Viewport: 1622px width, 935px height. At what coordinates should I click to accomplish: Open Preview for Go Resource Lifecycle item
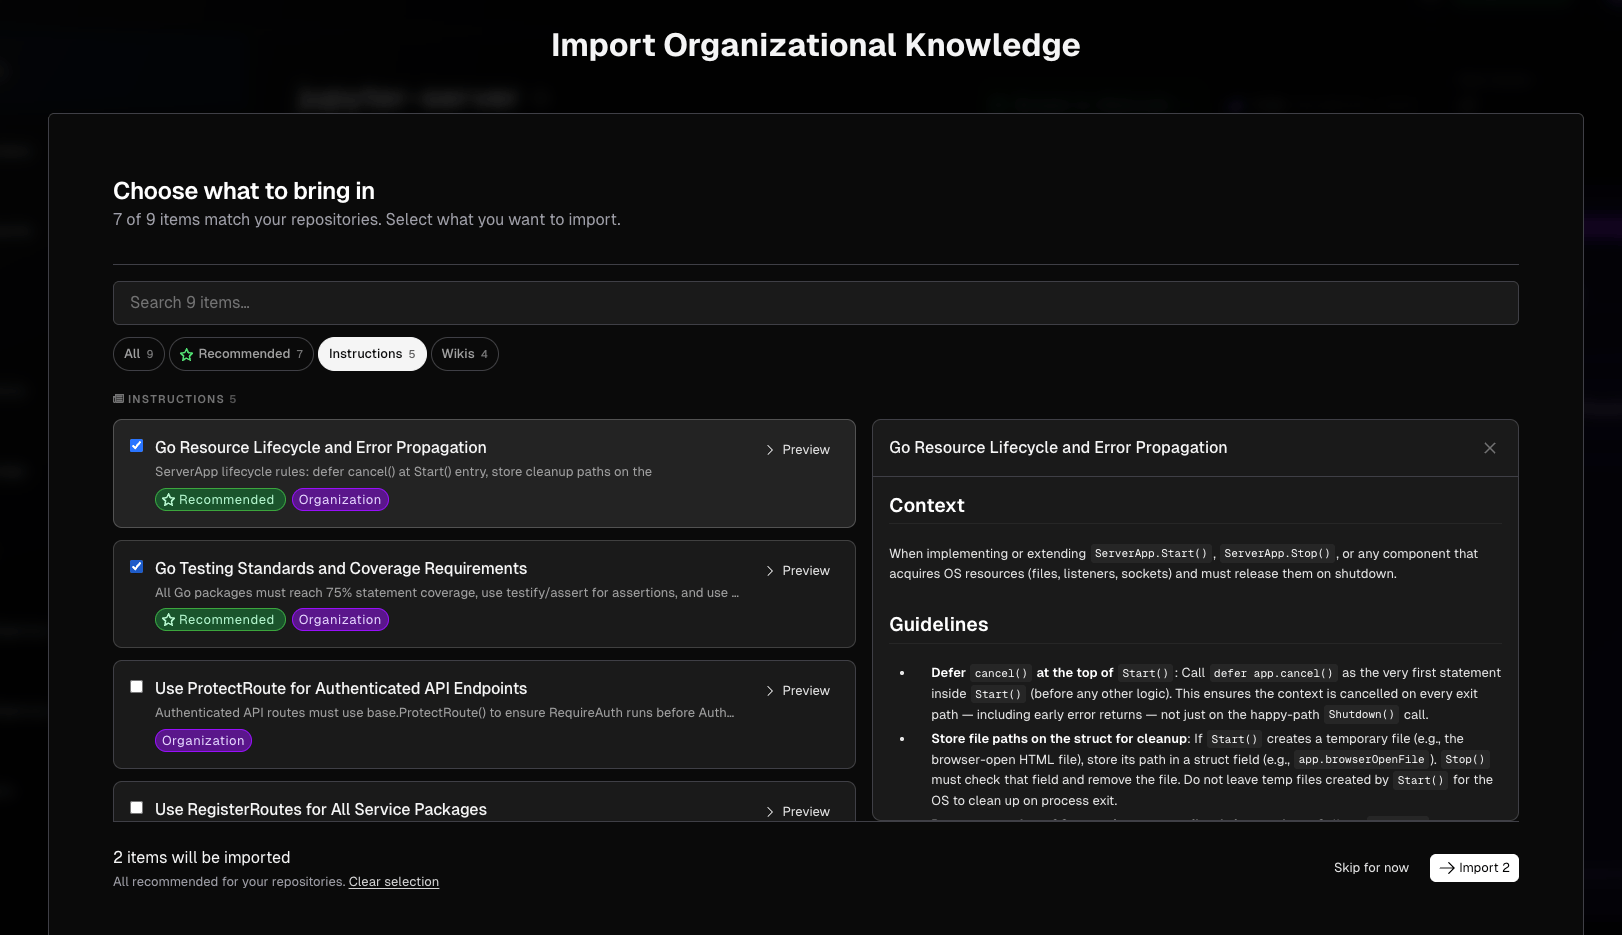[x=798, y=450]
